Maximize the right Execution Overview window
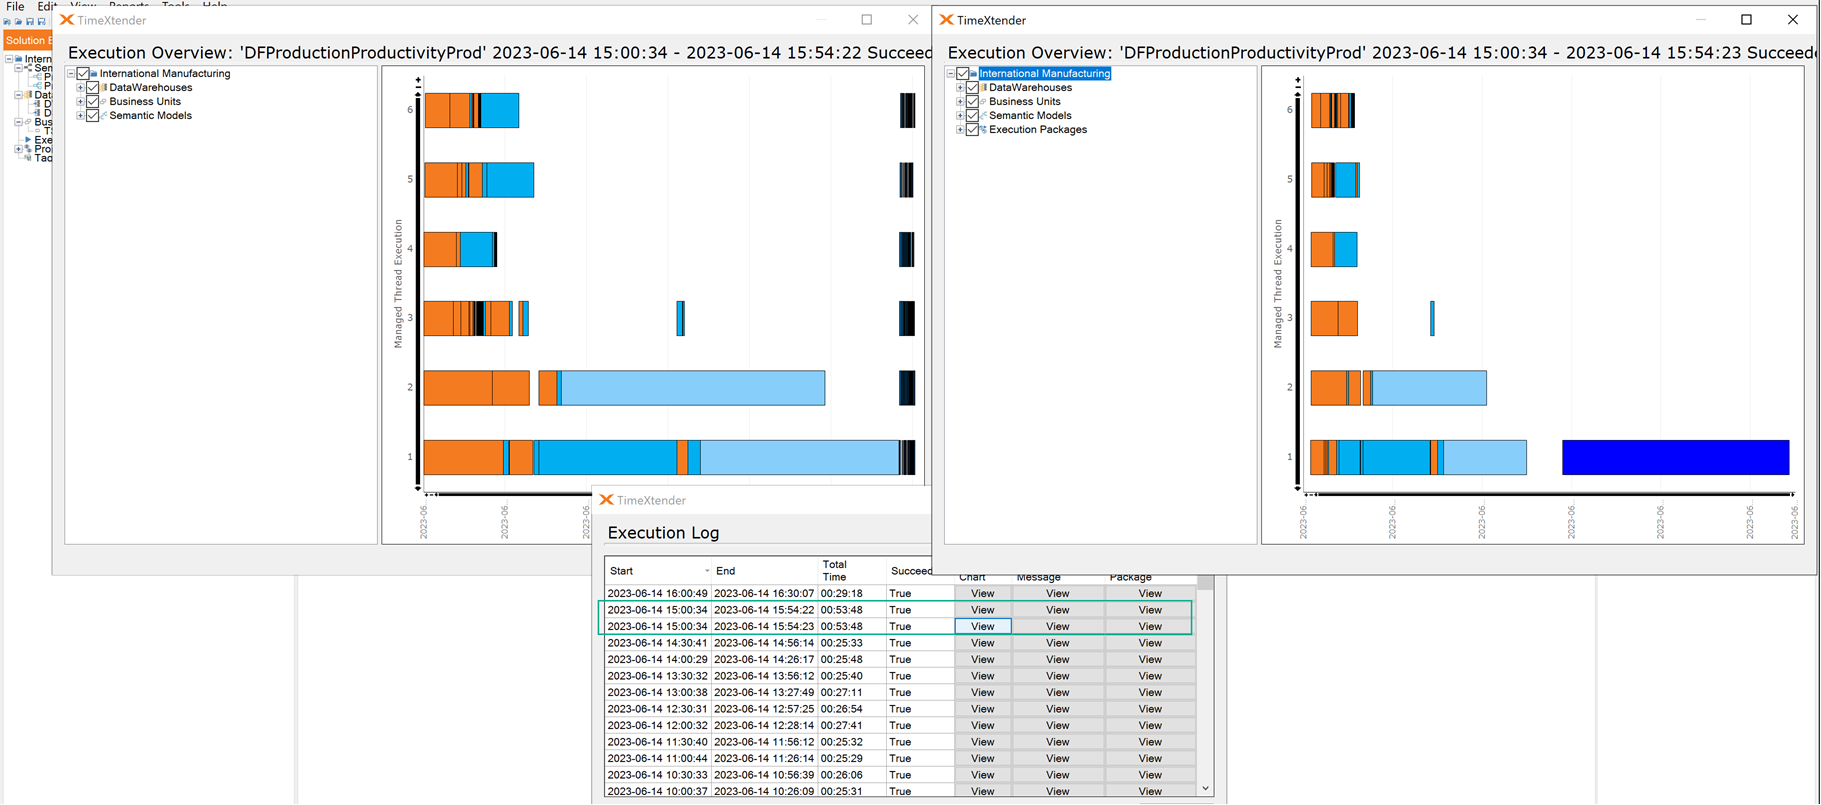1821x805 pixels. [1747, 20]
